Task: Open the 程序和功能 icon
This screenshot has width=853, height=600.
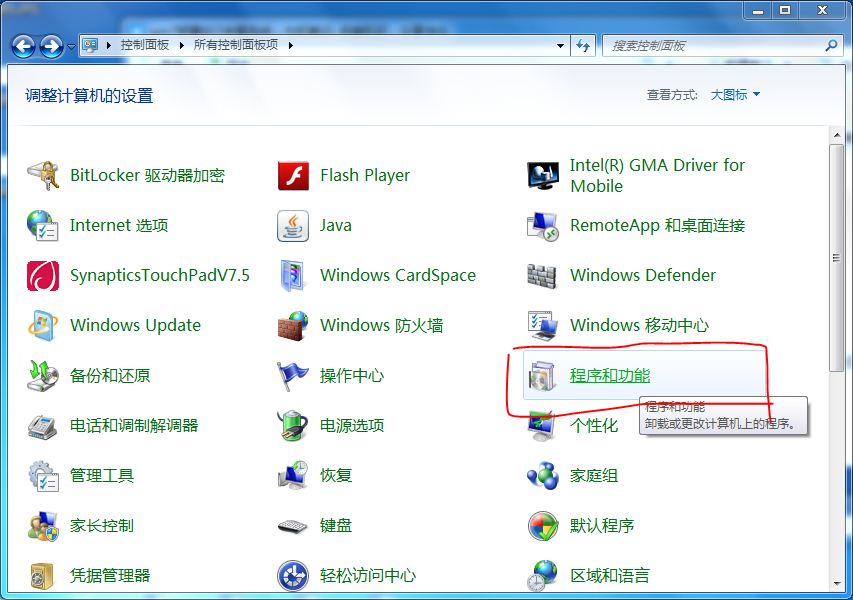Action: pyautogui.click(x=543, y=376)
